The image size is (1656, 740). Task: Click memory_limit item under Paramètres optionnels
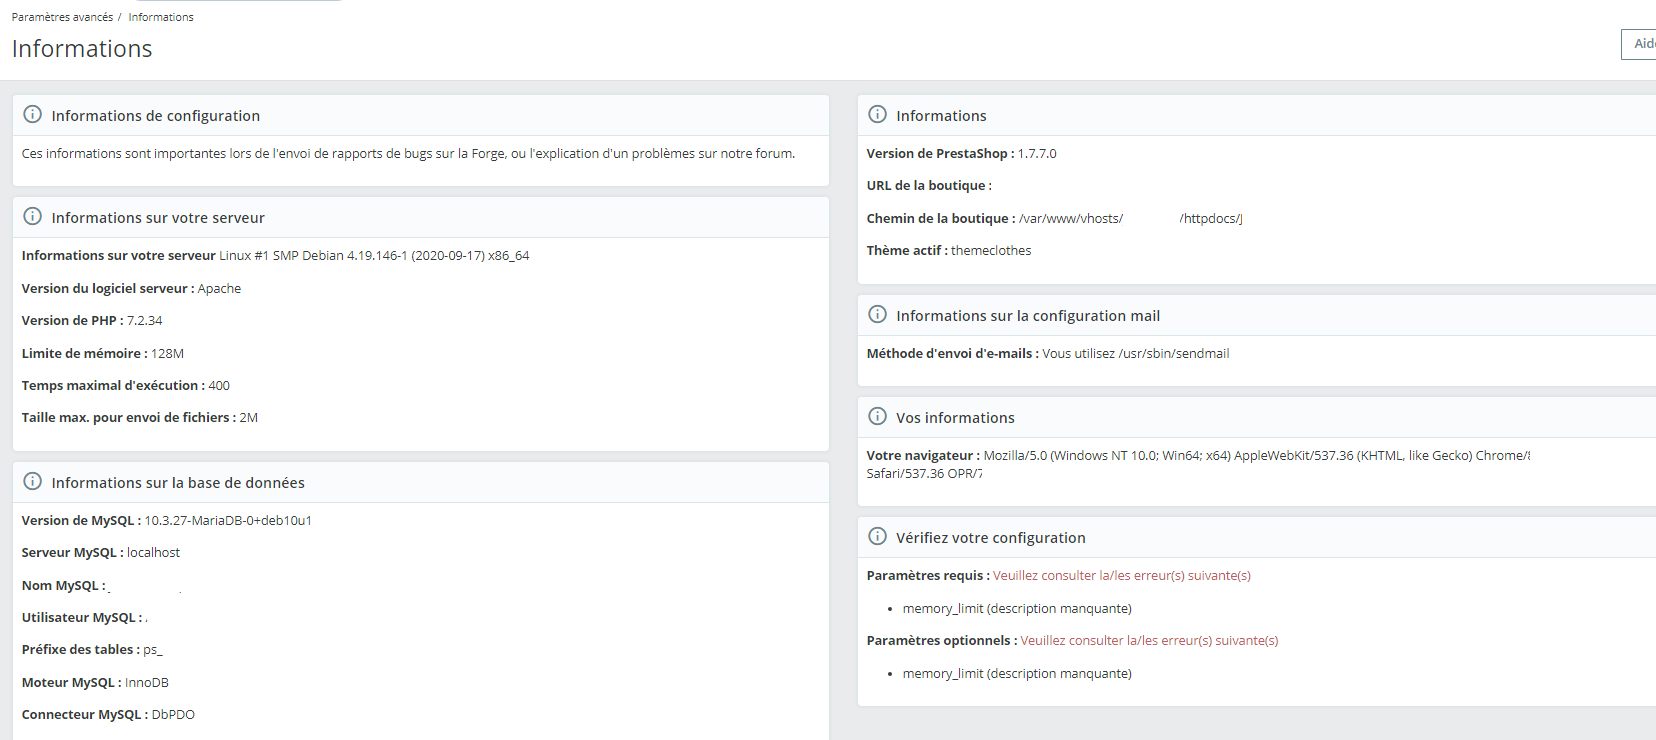1017,674
